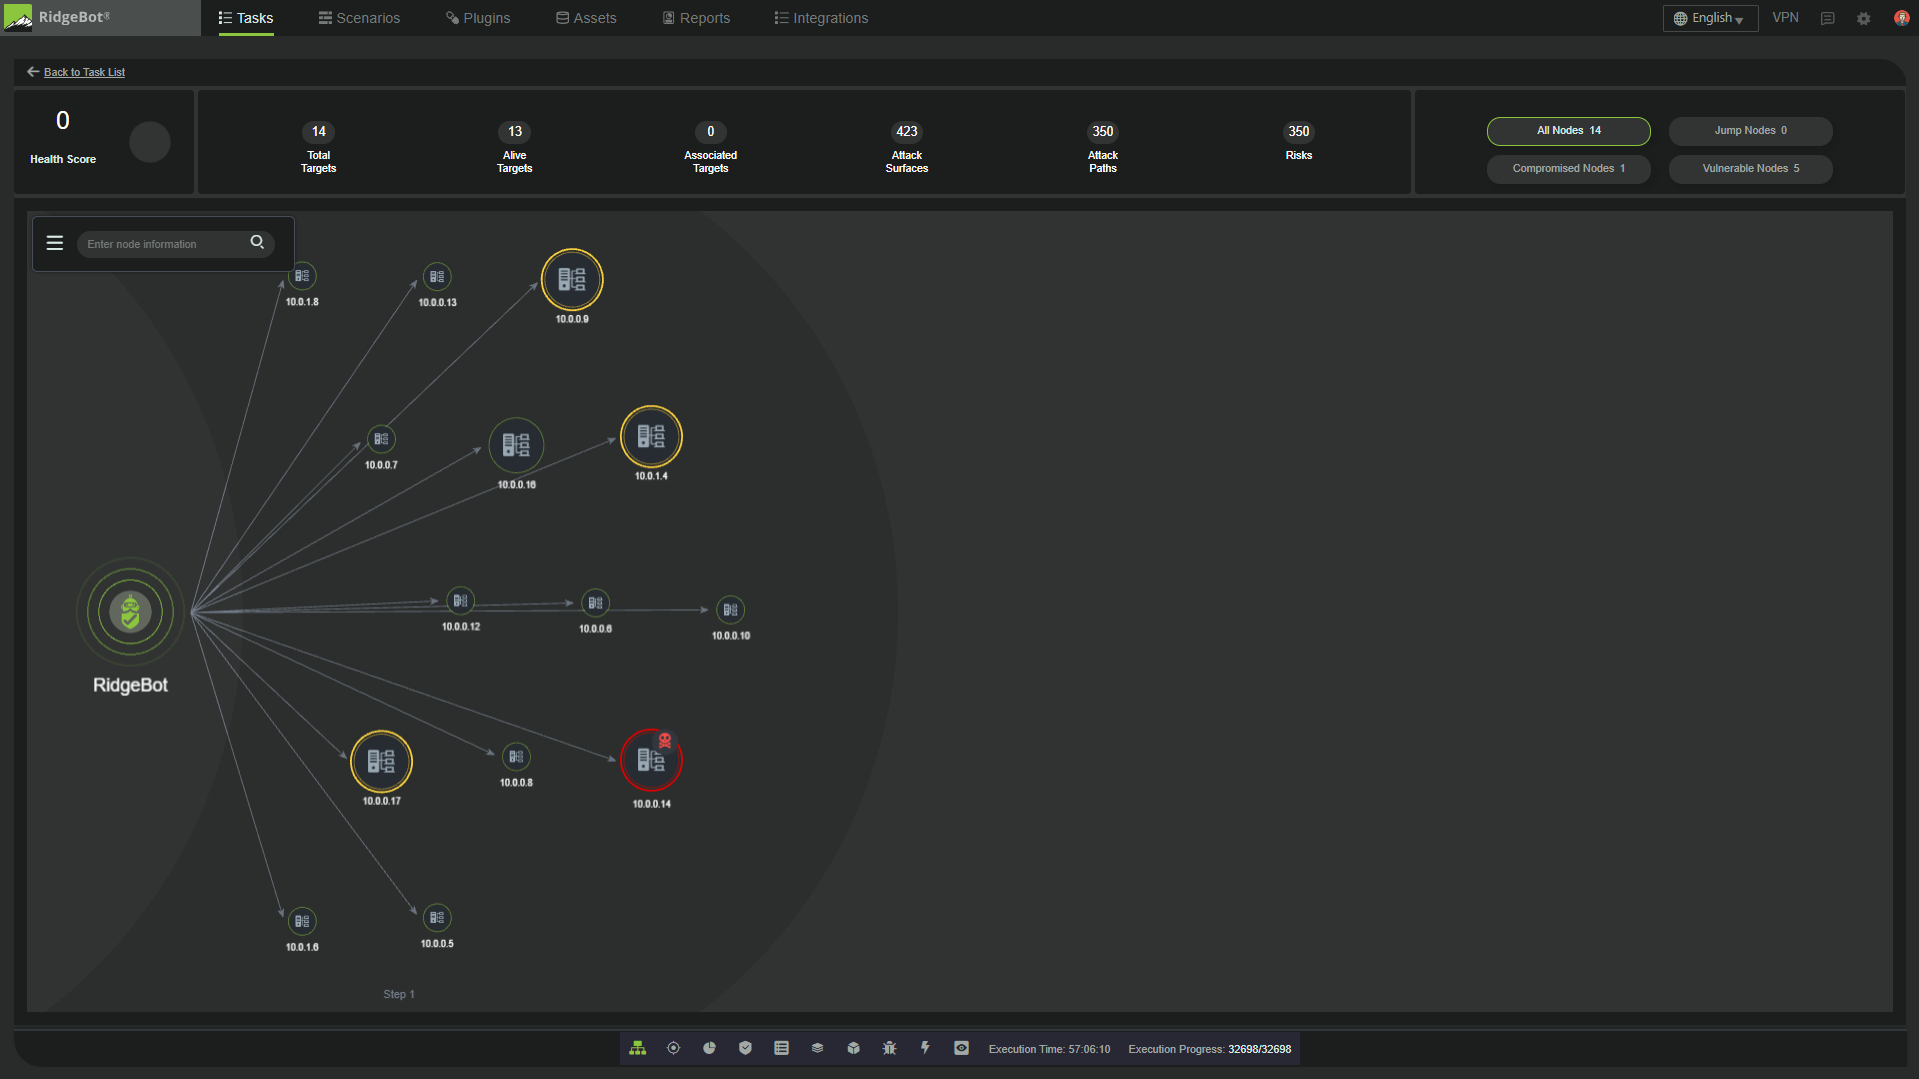Click the Back to Task List link
Screen dimensions: 1919x1079
tap(84, 72)
